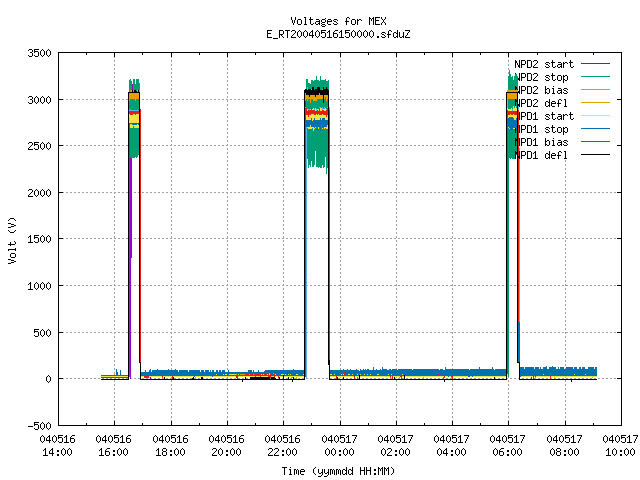Click the 'NPD1 defl' legend label

(541, 156)
